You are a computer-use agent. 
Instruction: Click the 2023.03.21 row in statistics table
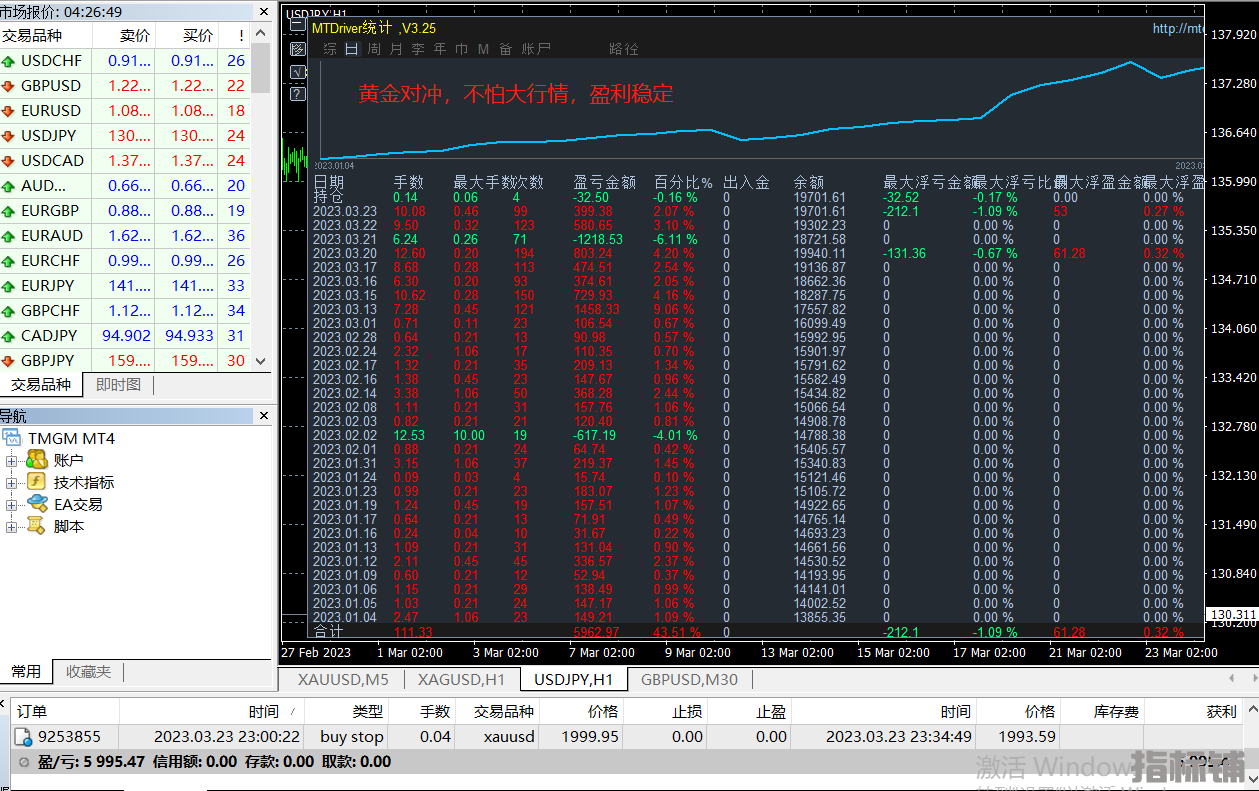click(x=757, y=239)
